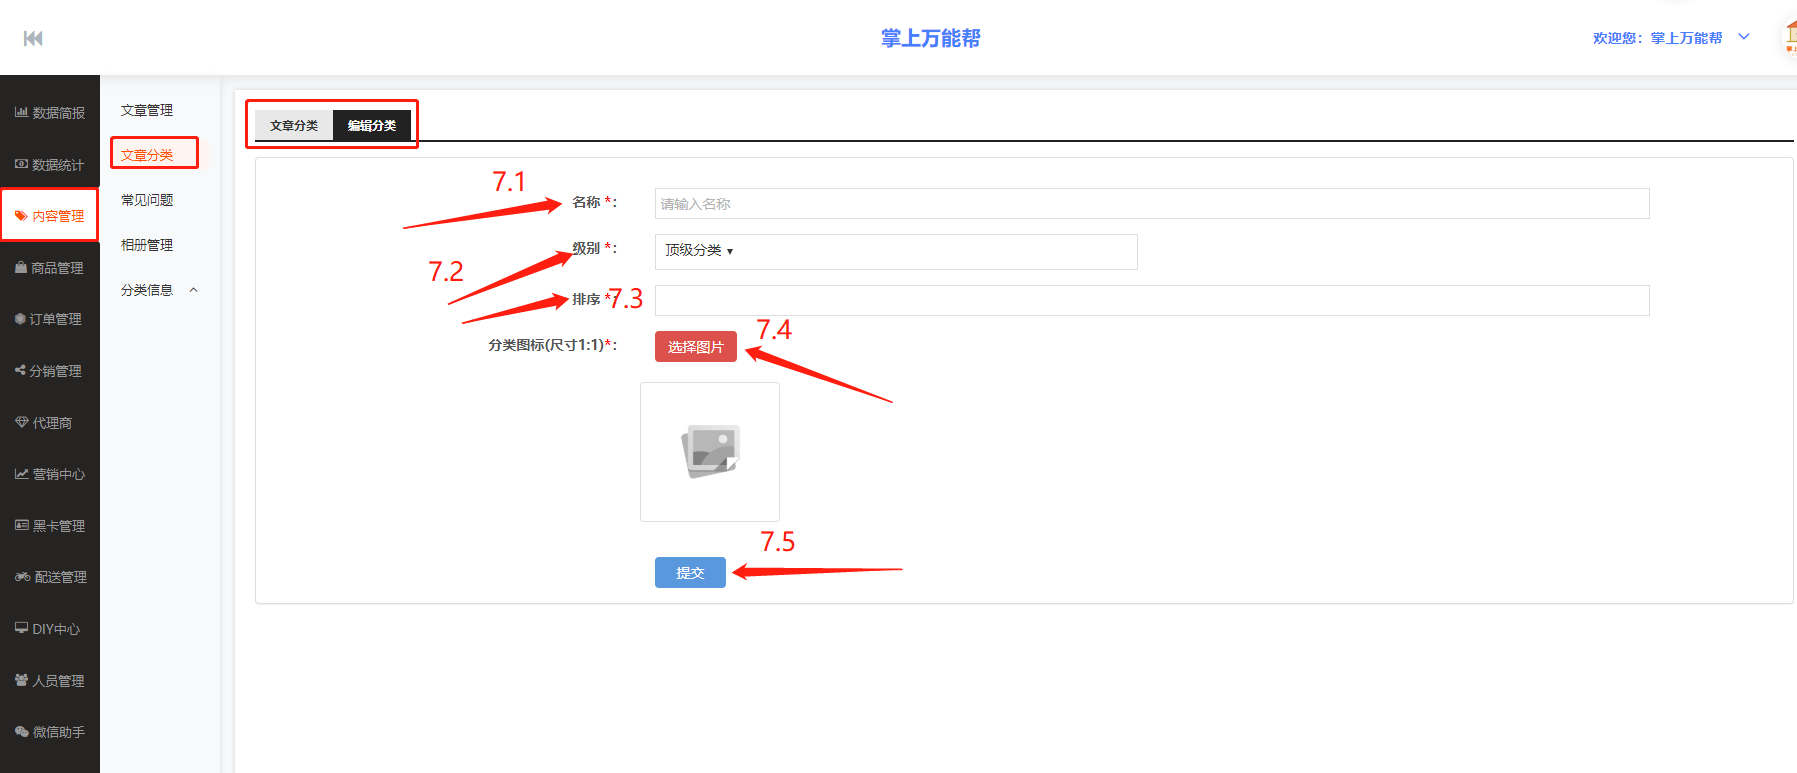Expand the user account dropdown arrow
The width and height of the screenshot is (1797, 773).
[x=1744, y=37]
